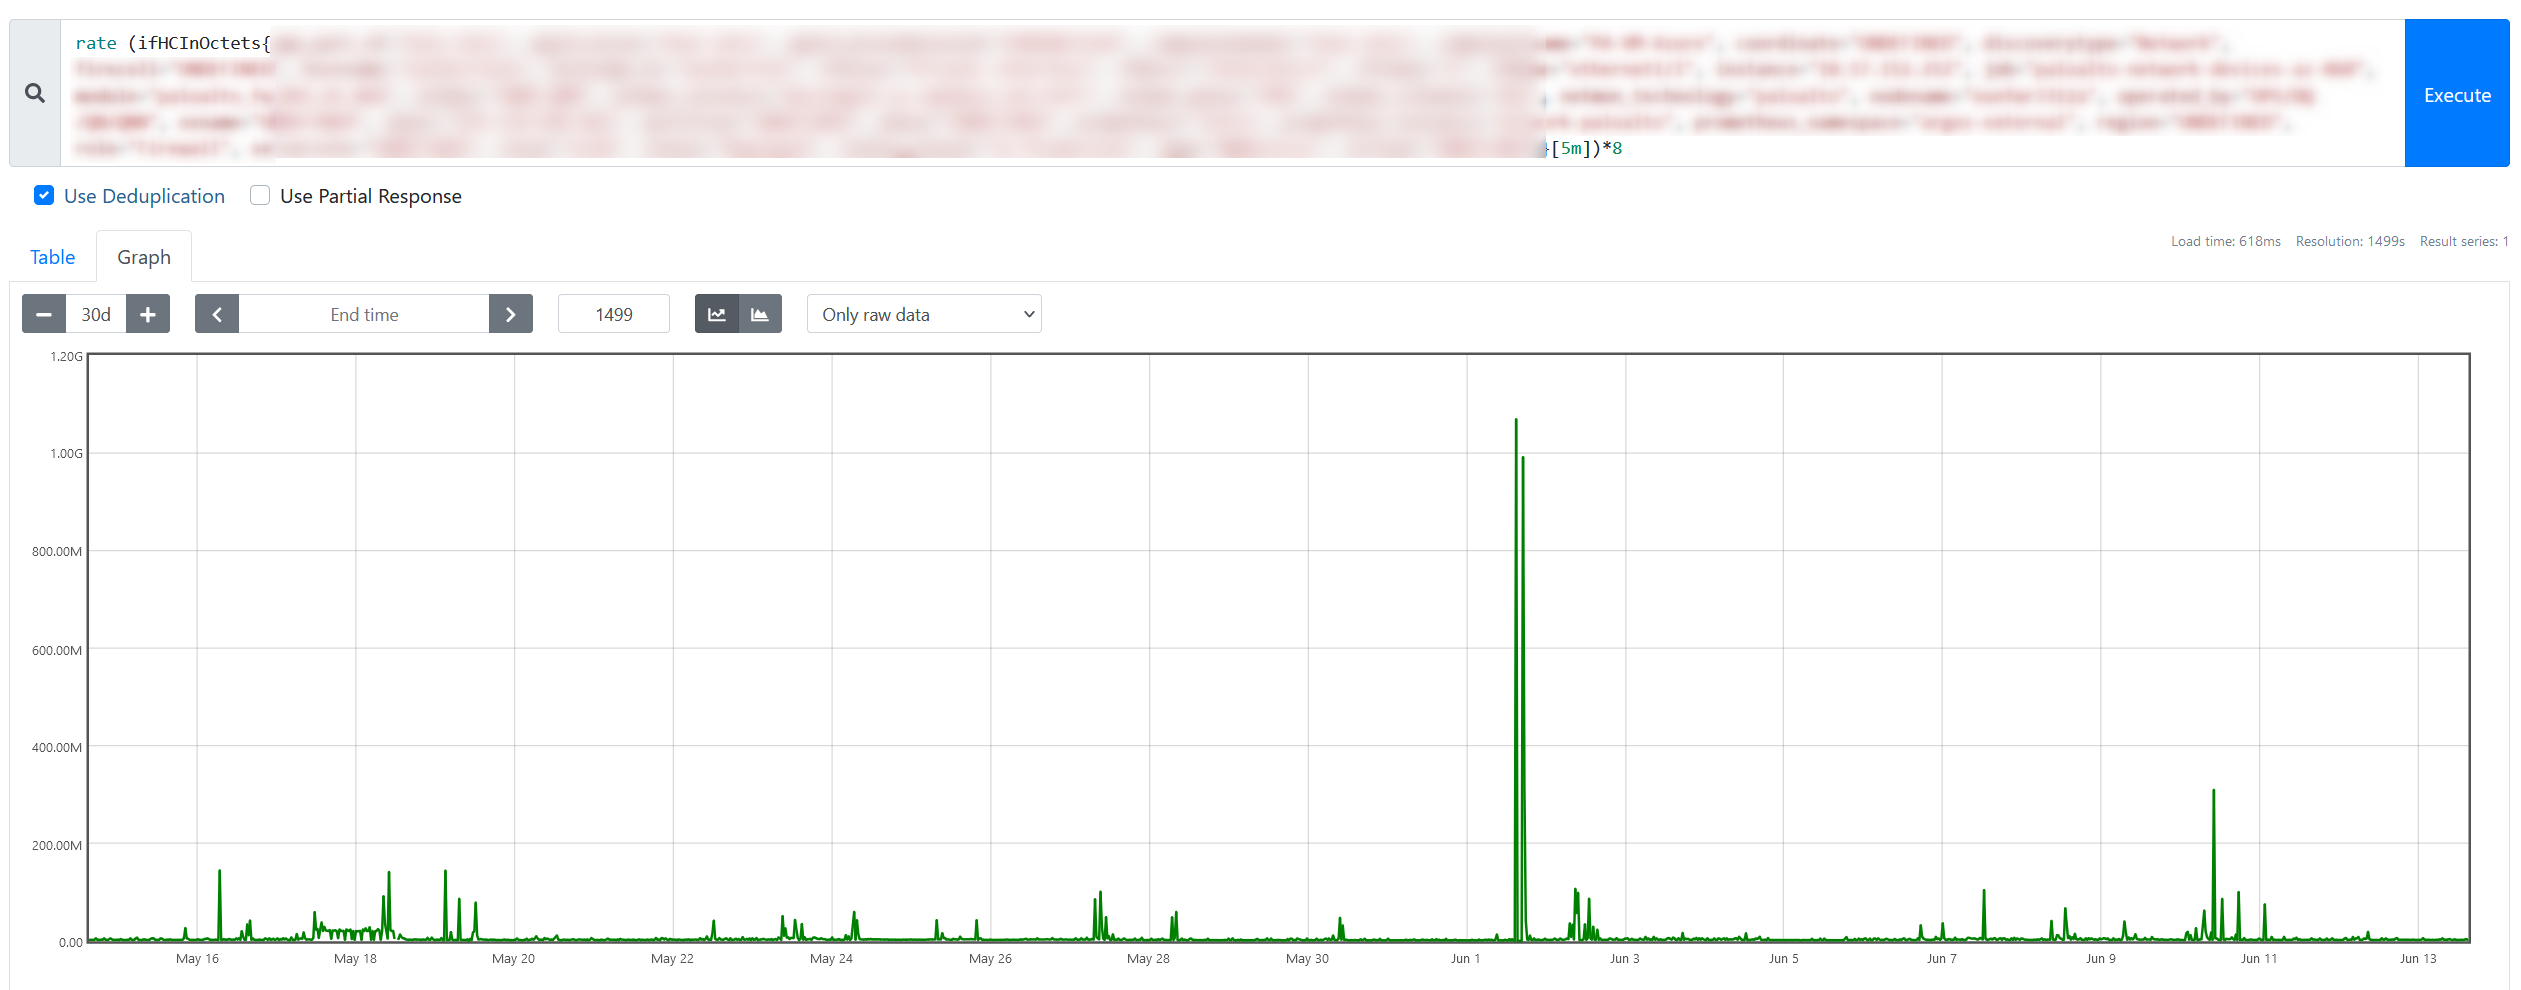Click the May 16 x-axis label
Viewport: 2521px width, 990px height.
(x=197, y=958)
